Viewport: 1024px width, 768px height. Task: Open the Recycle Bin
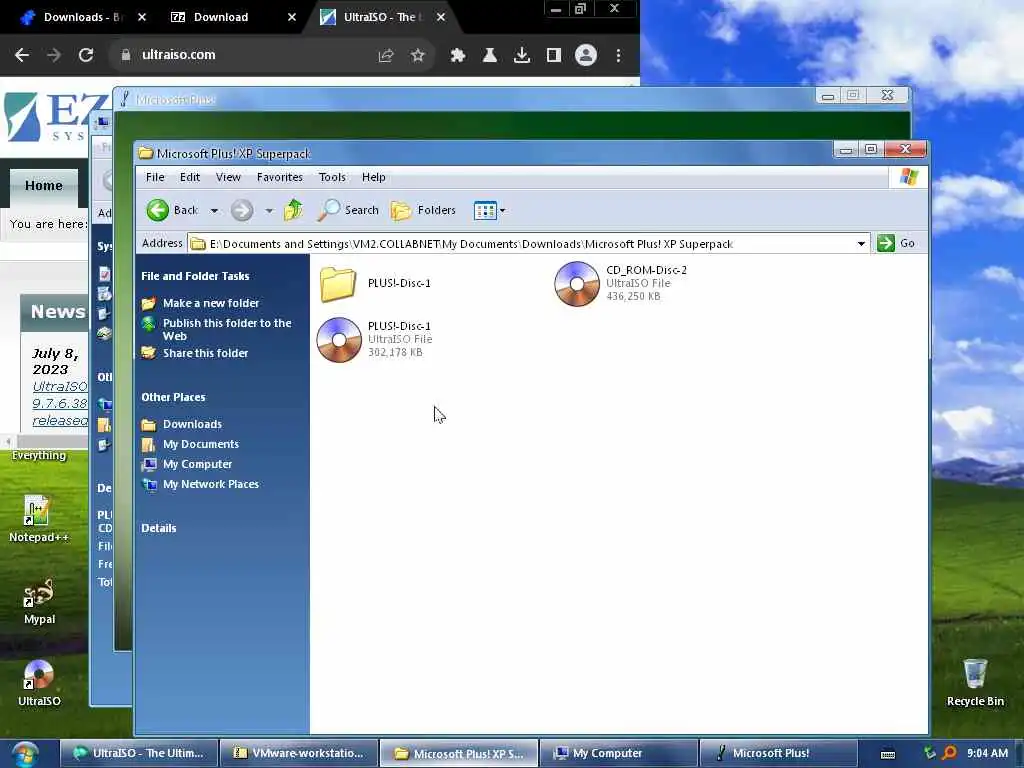[975, 683]
